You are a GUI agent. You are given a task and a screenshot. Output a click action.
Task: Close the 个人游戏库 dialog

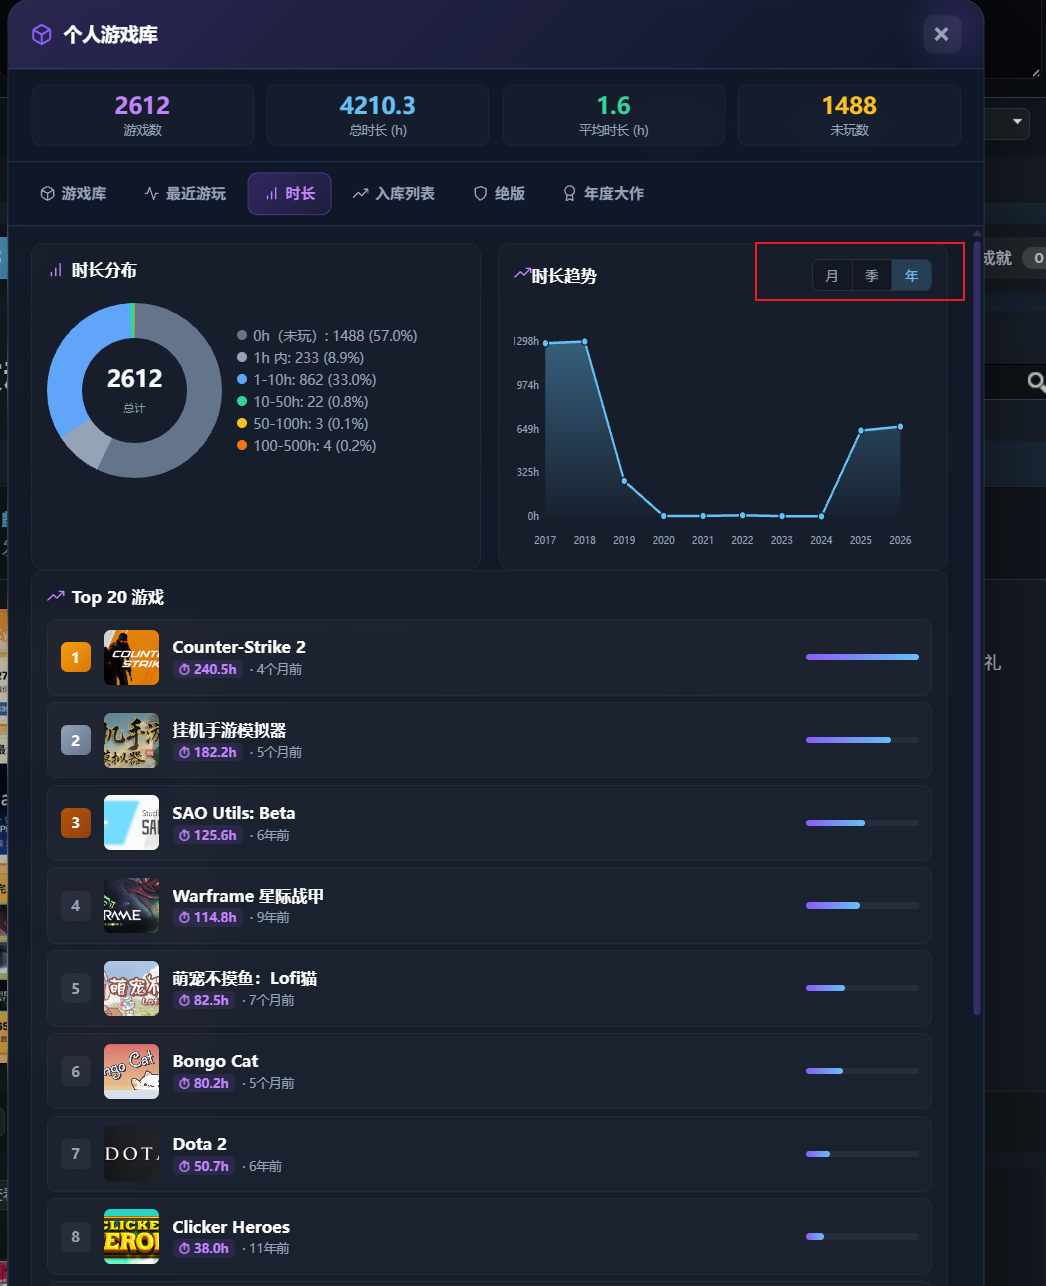[x=942, y=34]
